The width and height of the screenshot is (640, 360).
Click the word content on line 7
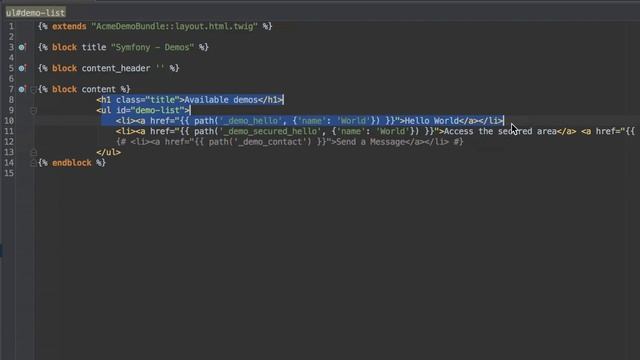pos(98,89)
